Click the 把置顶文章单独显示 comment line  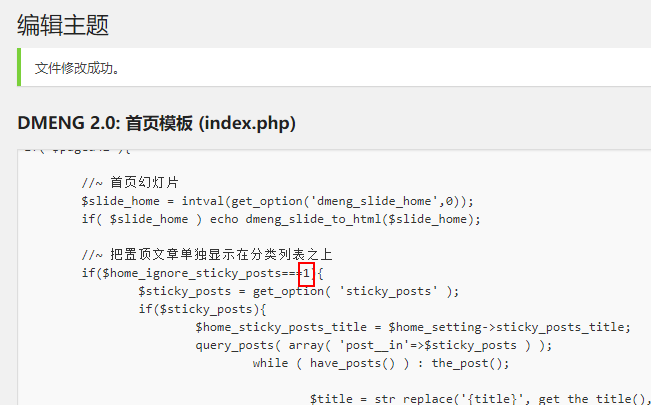(207, 255)
